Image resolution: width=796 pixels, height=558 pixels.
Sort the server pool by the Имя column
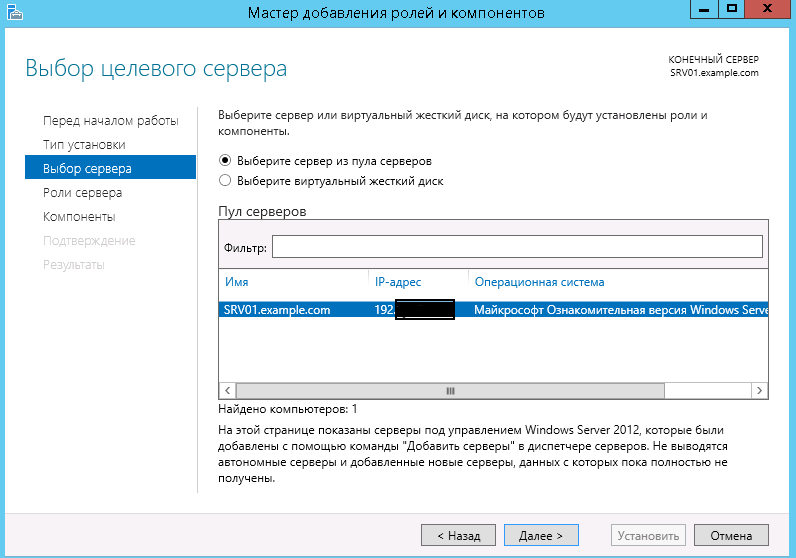coord(237,282)
